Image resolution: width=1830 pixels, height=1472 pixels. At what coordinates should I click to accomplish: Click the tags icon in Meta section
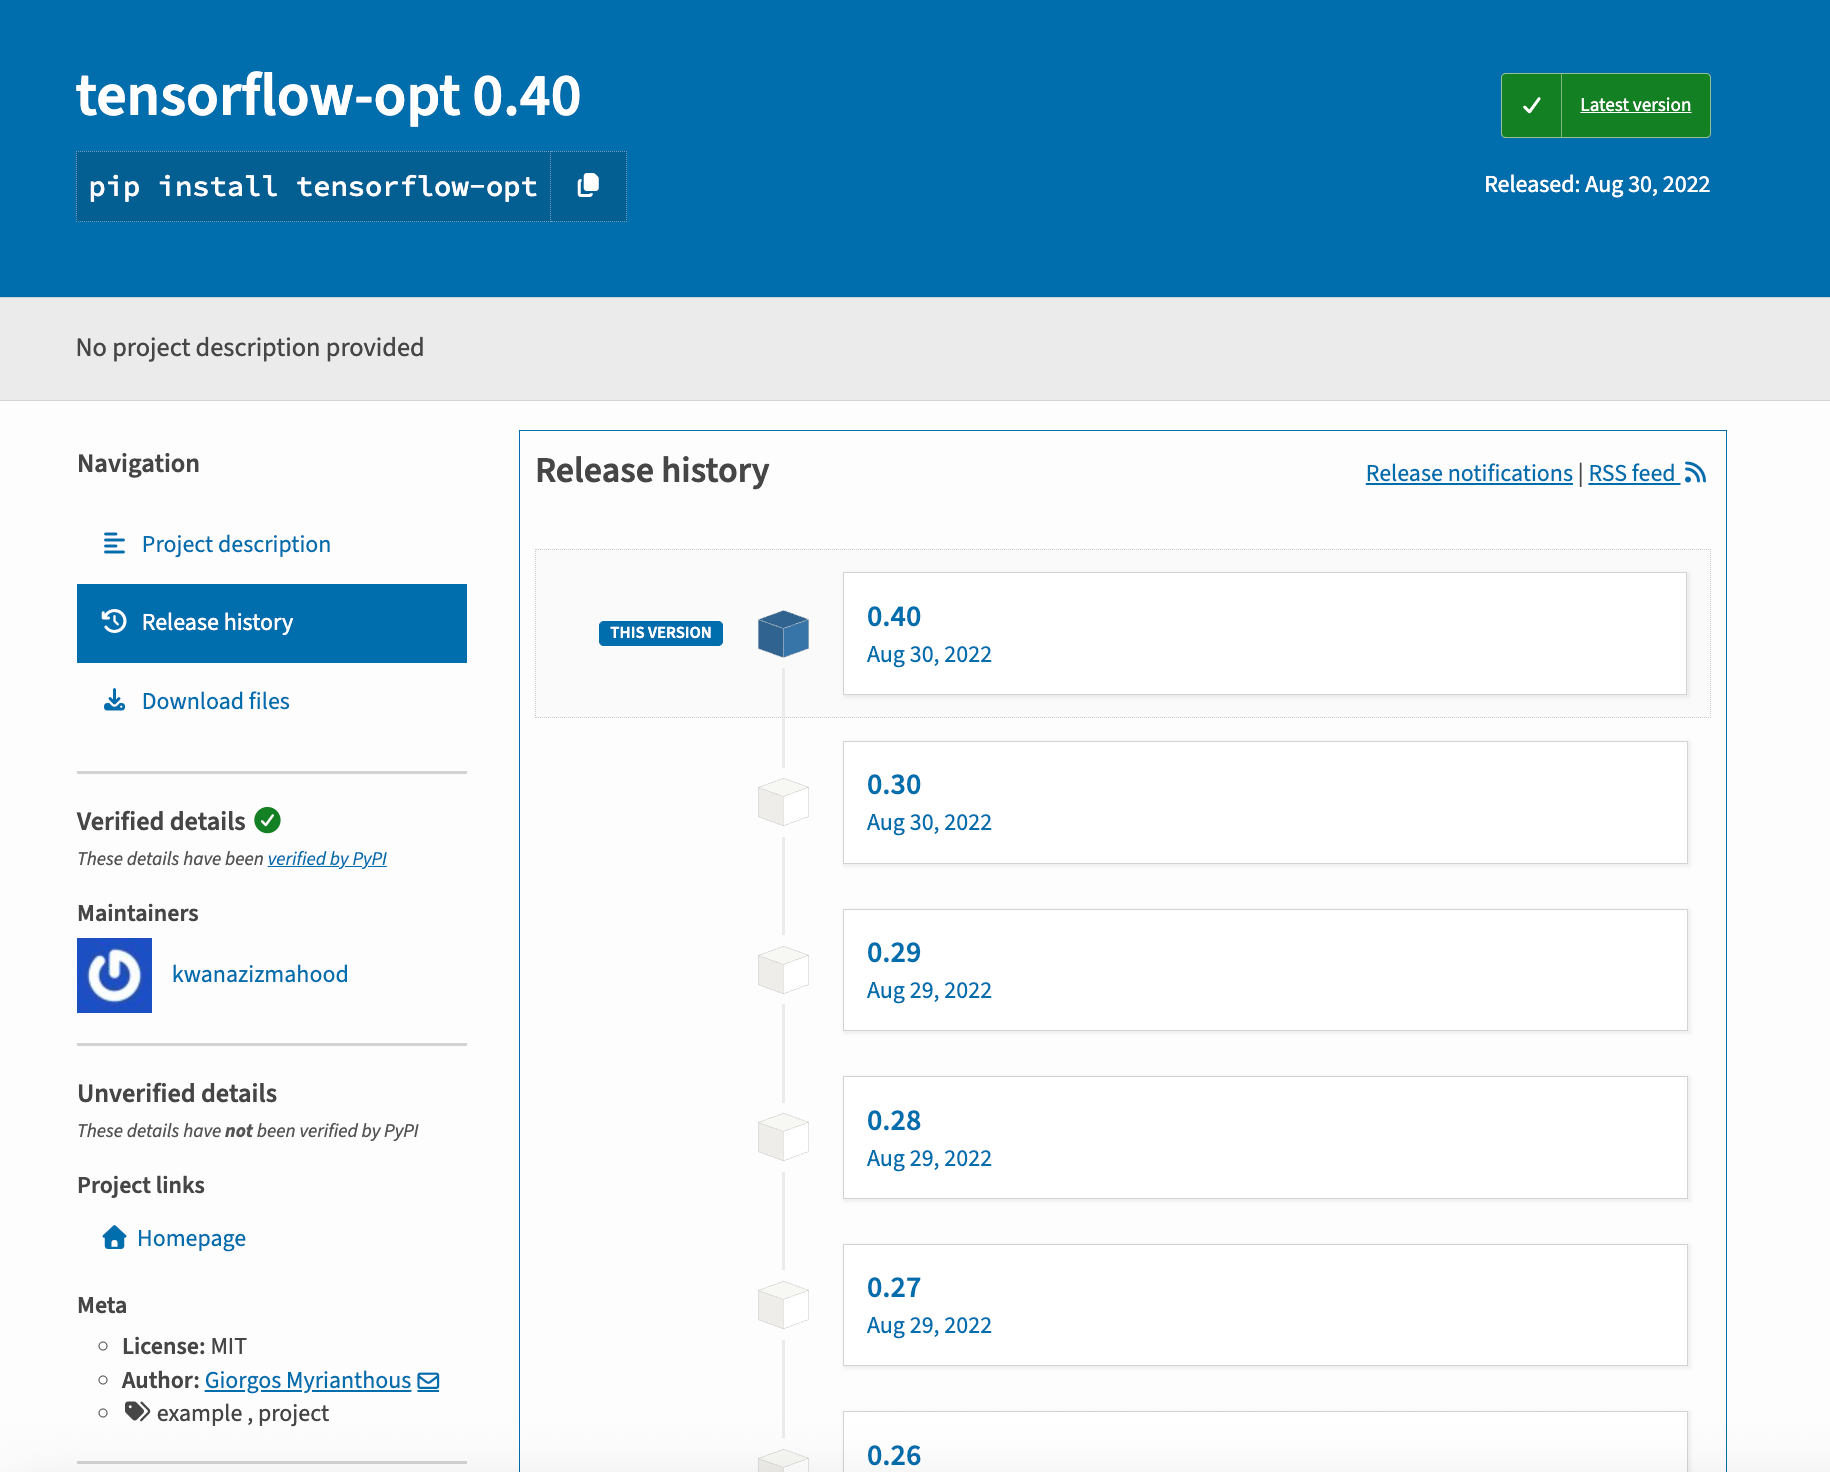click(137, 1412)
